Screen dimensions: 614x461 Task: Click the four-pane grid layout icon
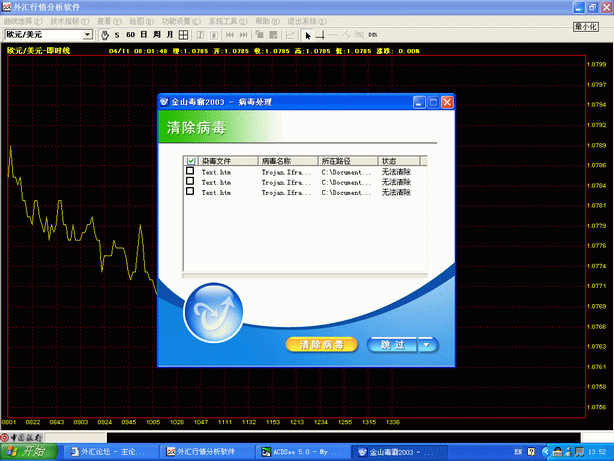pyautogui.click(x=183, y=35)
